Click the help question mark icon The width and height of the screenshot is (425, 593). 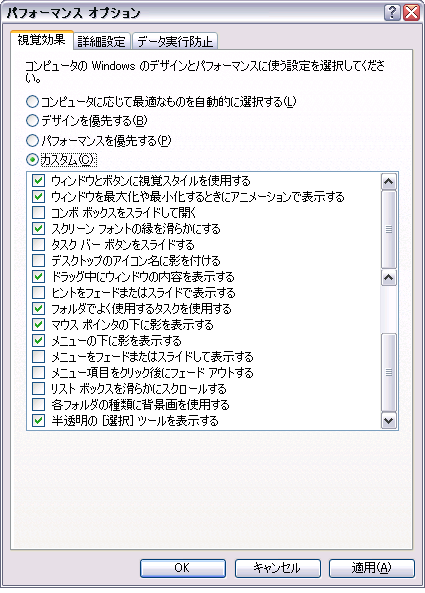pos(392,12)
